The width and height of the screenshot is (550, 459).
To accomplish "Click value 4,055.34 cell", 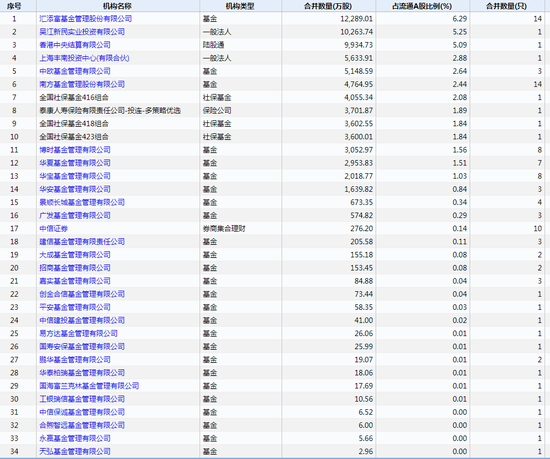I will pyautogui.click(x=358, y=97).
